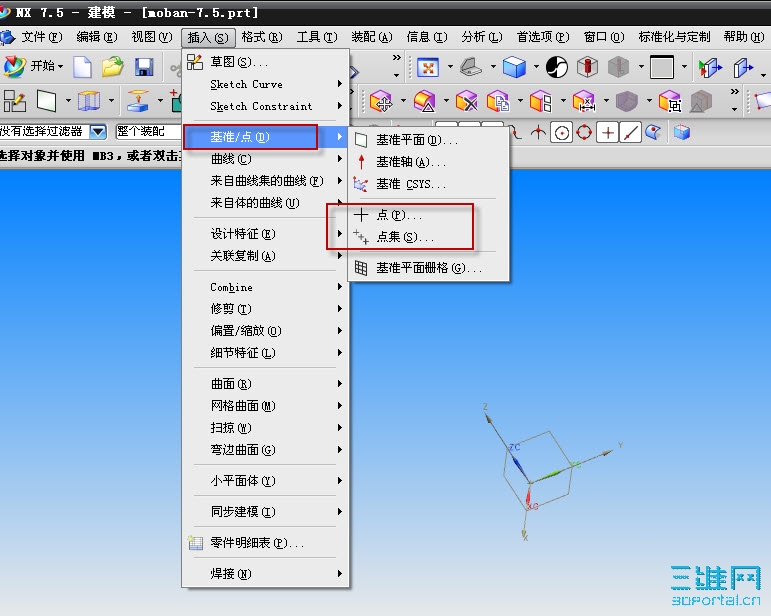Select 点(P) in datum submenu
Image resolution: width=771 pixels, height=616 pixels.
click(428, 215)
